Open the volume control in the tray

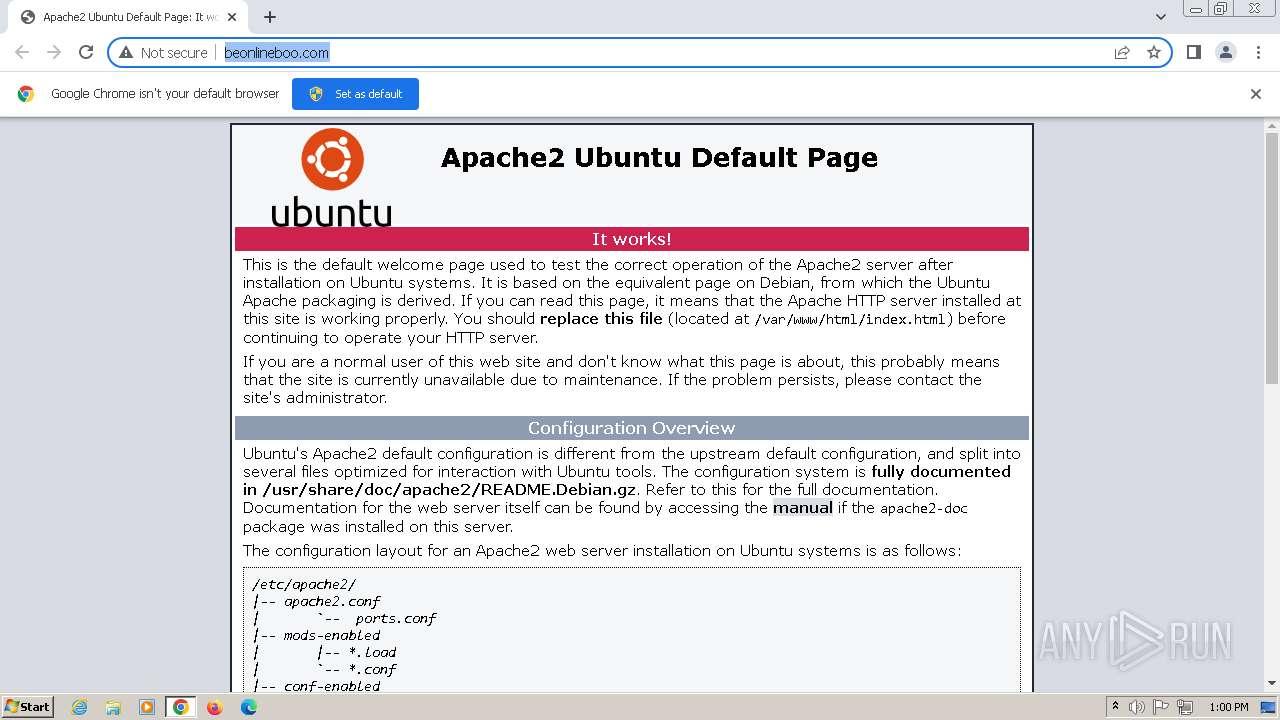[x=1138, y=707]
